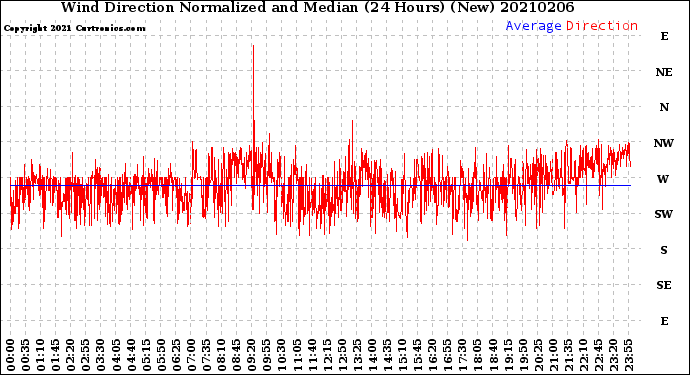This screenshot has height=375, width=690.
Task: Click the 00:00 time axis label
Action: pyautogui.click(x=11, y=355)
